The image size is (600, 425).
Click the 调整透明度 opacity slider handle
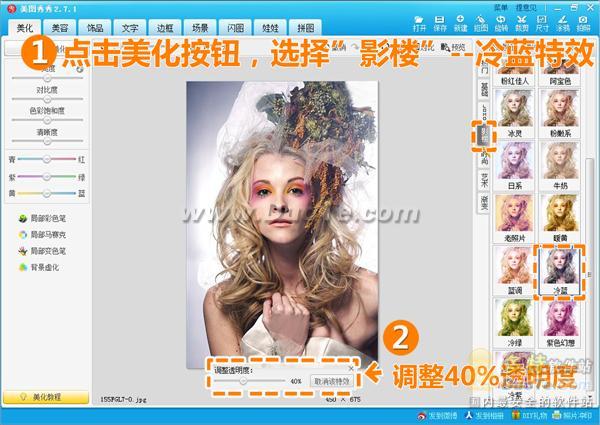(243, 381)
